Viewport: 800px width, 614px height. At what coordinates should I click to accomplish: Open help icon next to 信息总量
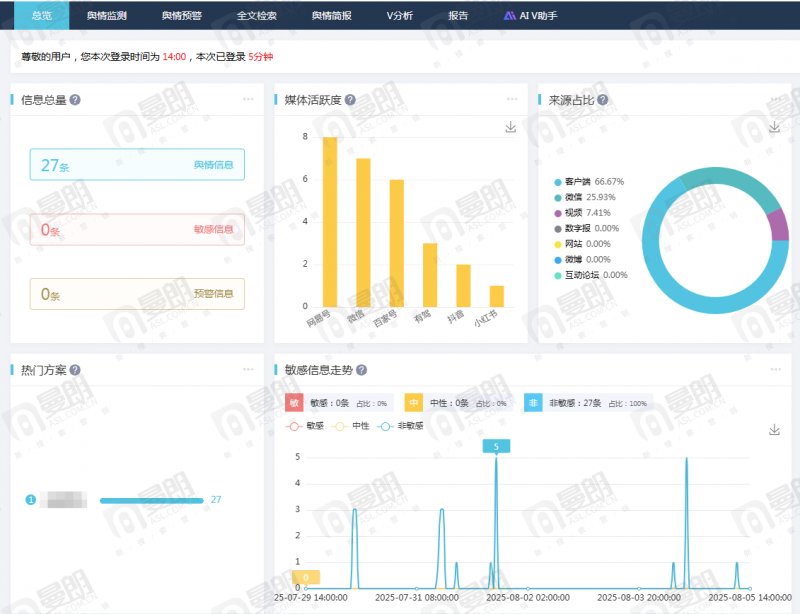click(75, 100)
